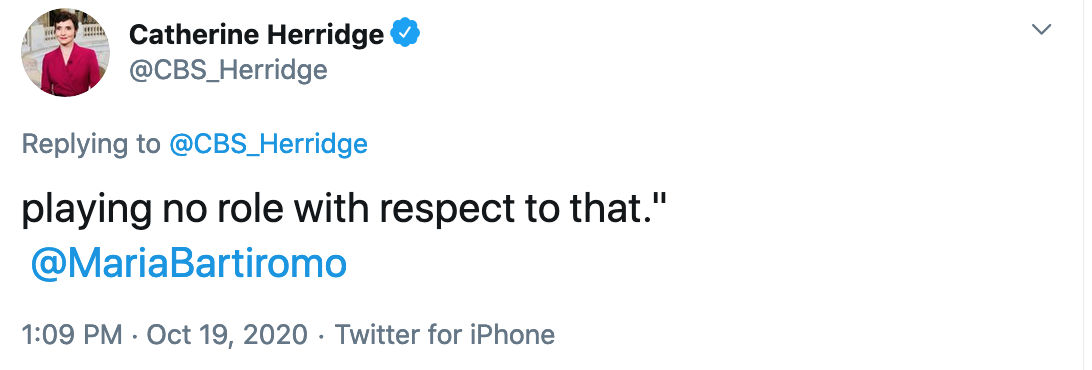Image resolution: width=1092 pixels, height=370 pixels.
Task: Open the @MariaBartiromo mention
Action: click(189, 264)
